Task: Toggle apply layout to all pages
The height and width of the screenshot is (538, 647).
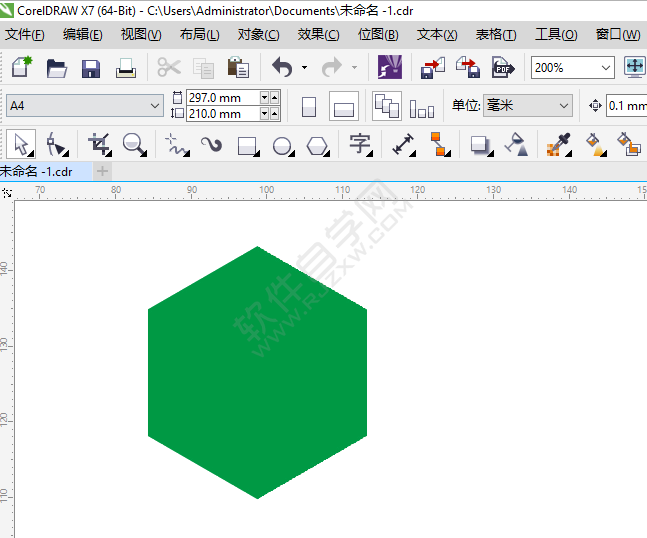Action: pyautogui.click(x=386, y=106)
